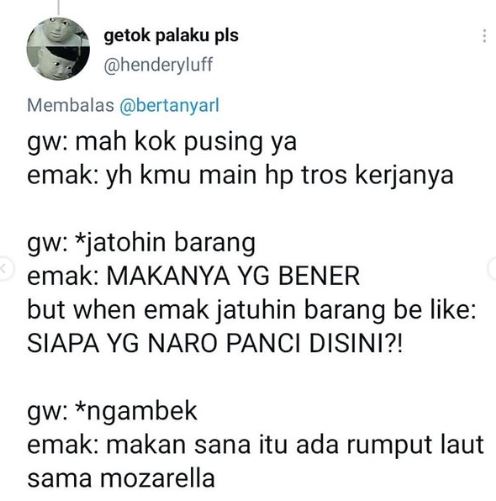Image resolution: width=496 pixels, height=501 pixels.
Task: Select the gw: *jatohin barang line
Action: [141, 243]
